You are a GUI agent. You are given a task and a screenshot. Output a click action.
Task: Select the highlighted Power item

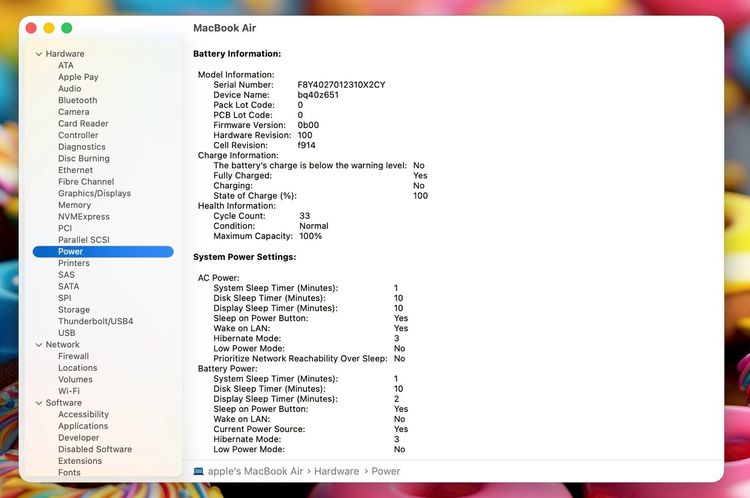click(x=103, y=252)
